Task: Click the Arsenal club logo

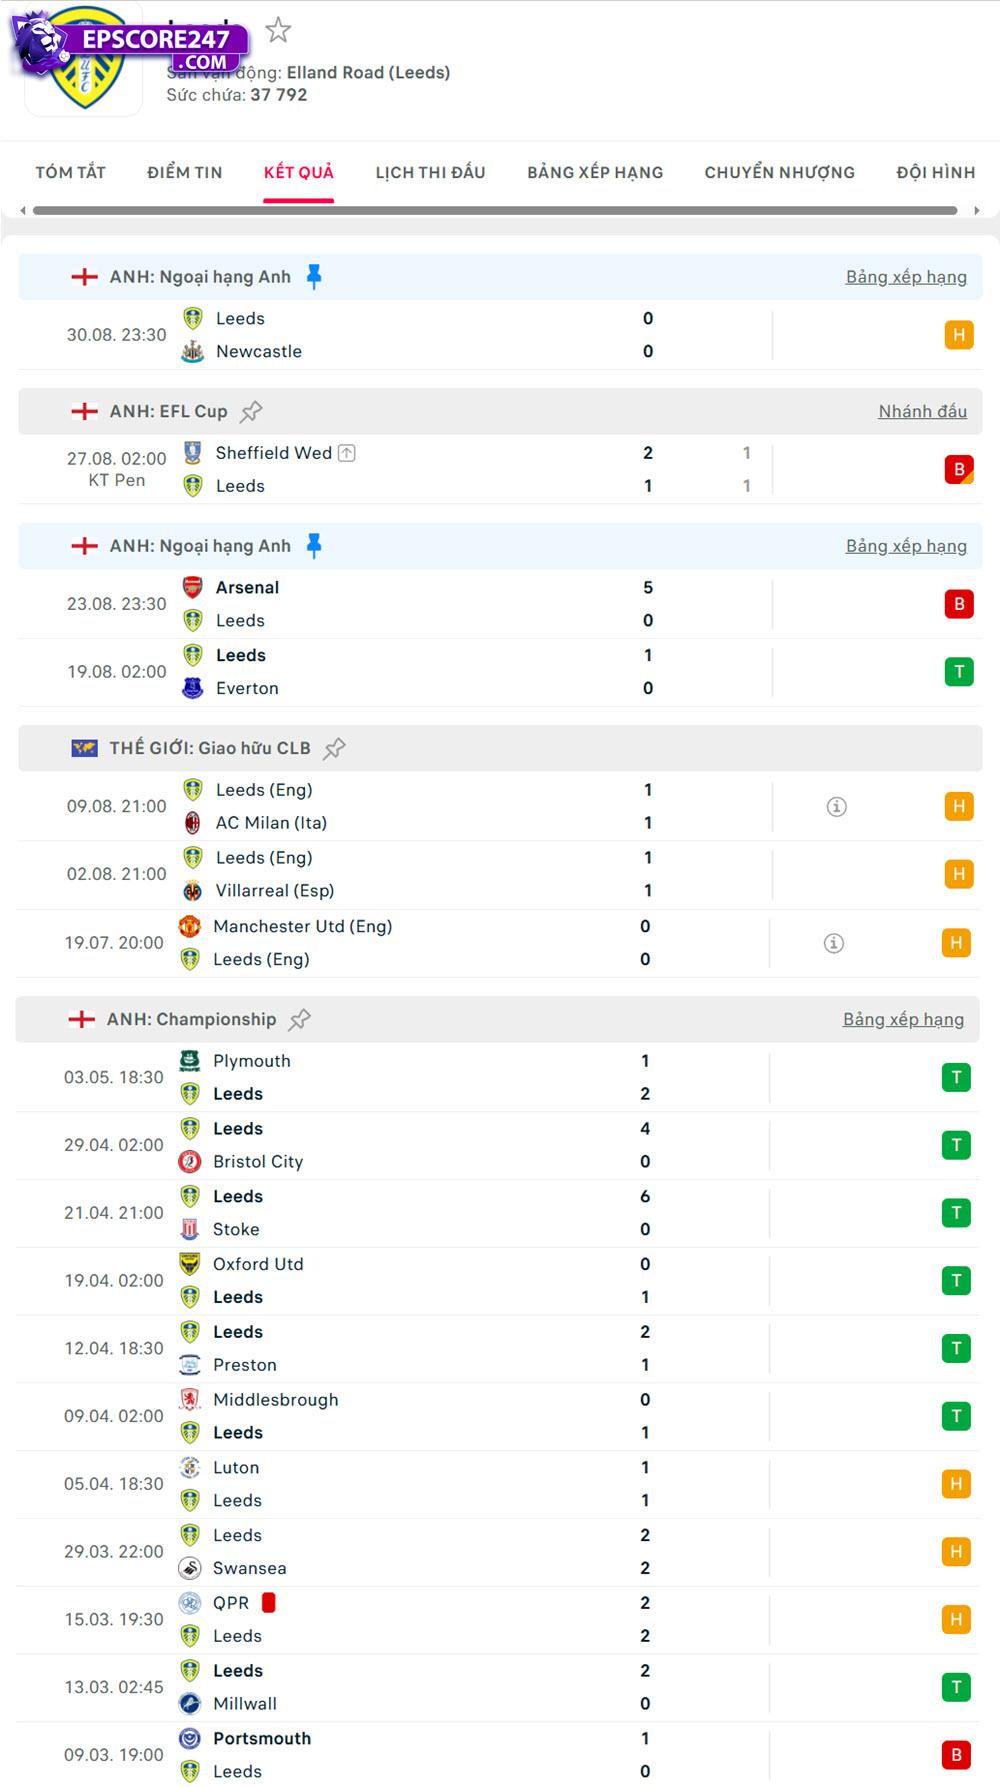Action: pos(191,587)
